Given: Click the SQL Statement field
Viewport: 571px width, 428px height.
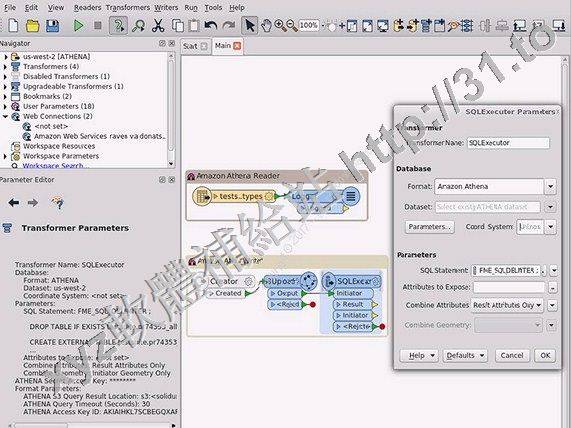Looking at the screenshot, I should coord(509,270).
